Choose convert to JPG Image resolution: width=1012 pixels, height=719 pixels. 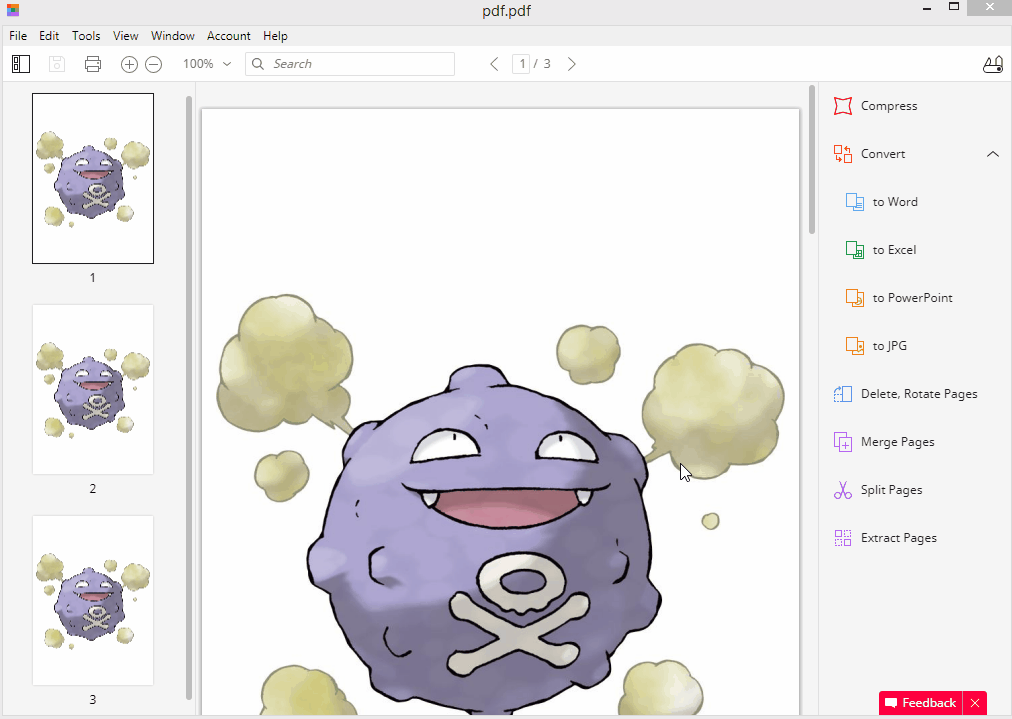(x=889, y=346)
